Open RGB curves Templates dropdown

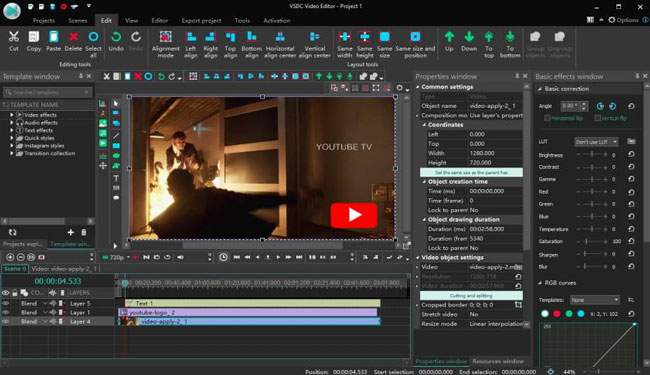coord(595,300)
